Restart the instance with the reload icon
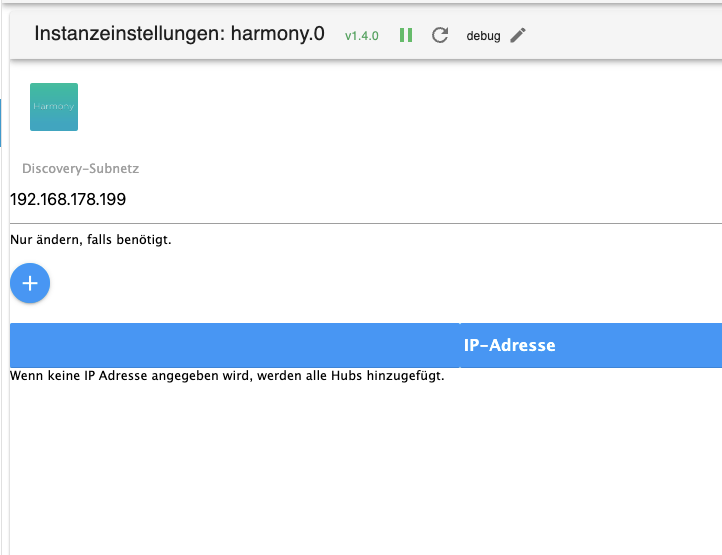 tap(440, 35)
